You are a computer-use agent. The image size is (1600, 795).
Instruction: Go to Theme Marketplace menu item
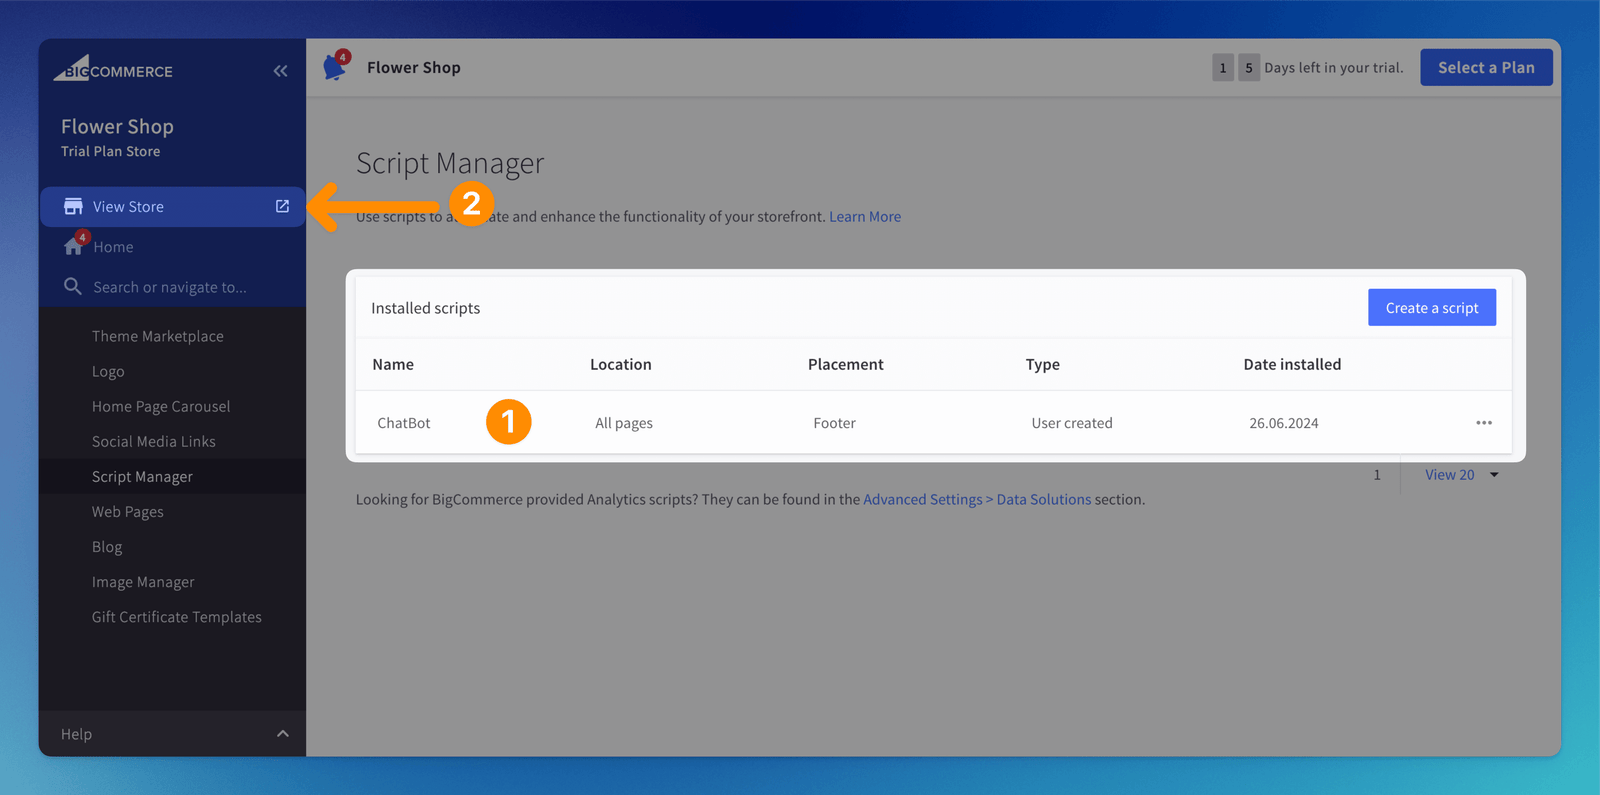(157, 336)
